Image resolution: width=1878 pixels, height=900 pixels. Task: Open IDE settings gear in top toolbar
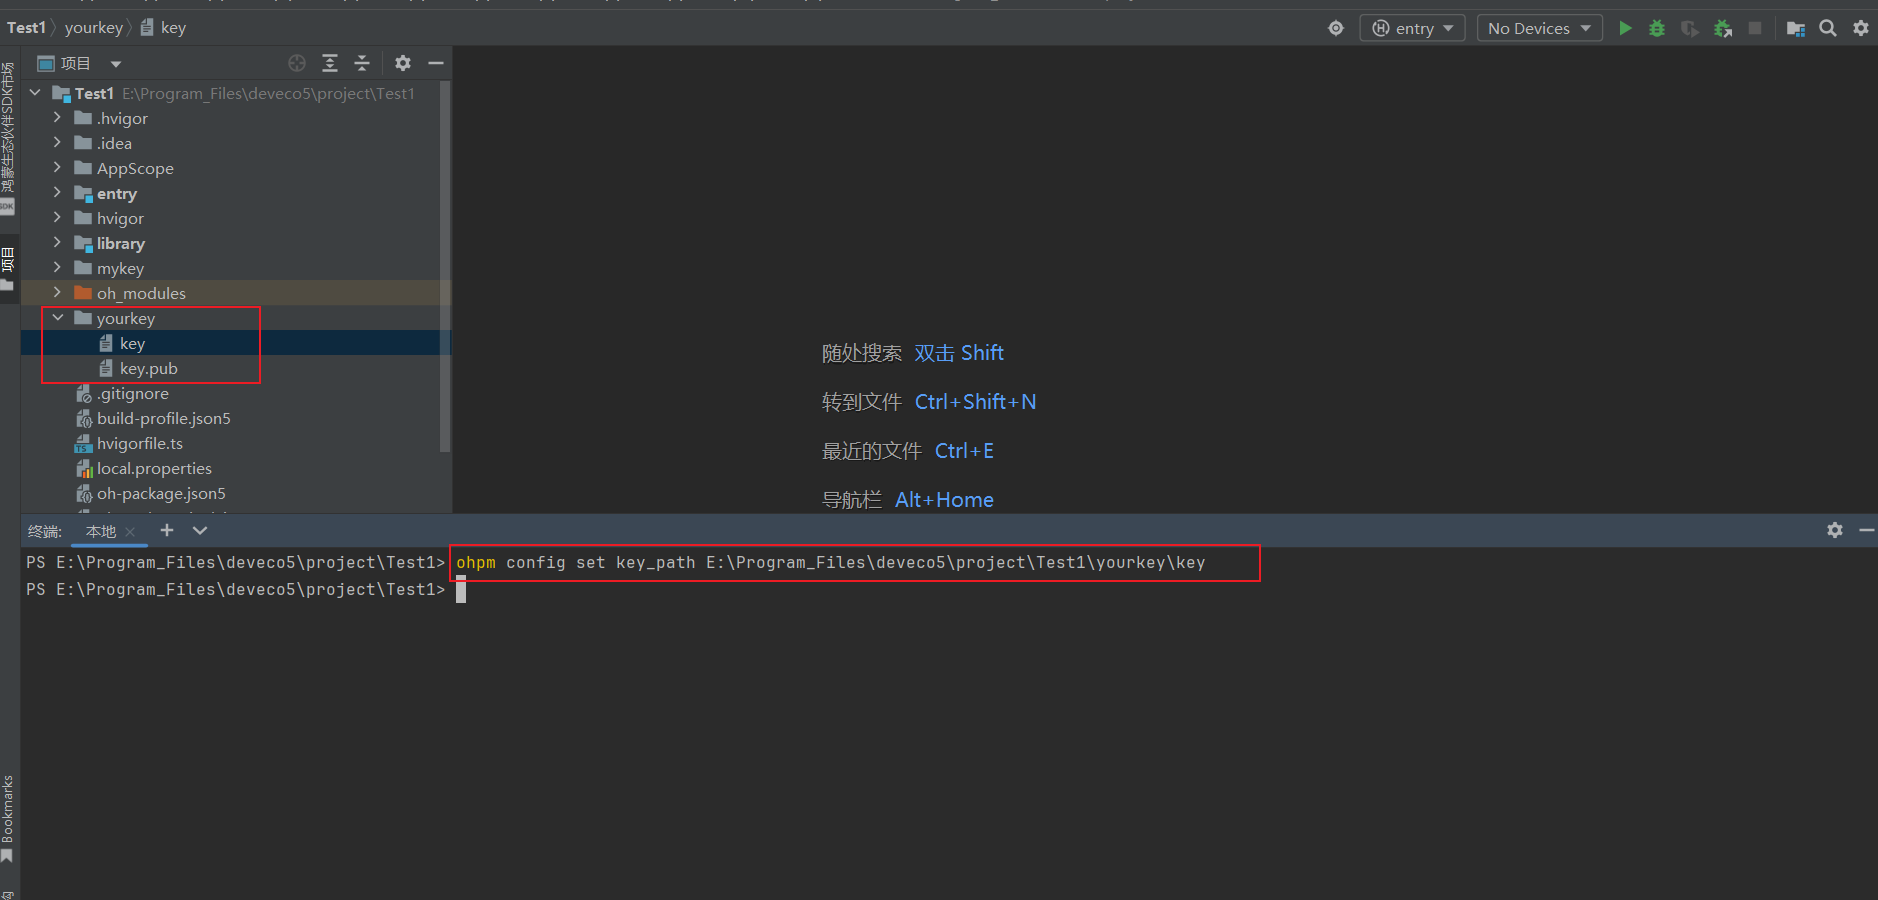[1860, 28]
